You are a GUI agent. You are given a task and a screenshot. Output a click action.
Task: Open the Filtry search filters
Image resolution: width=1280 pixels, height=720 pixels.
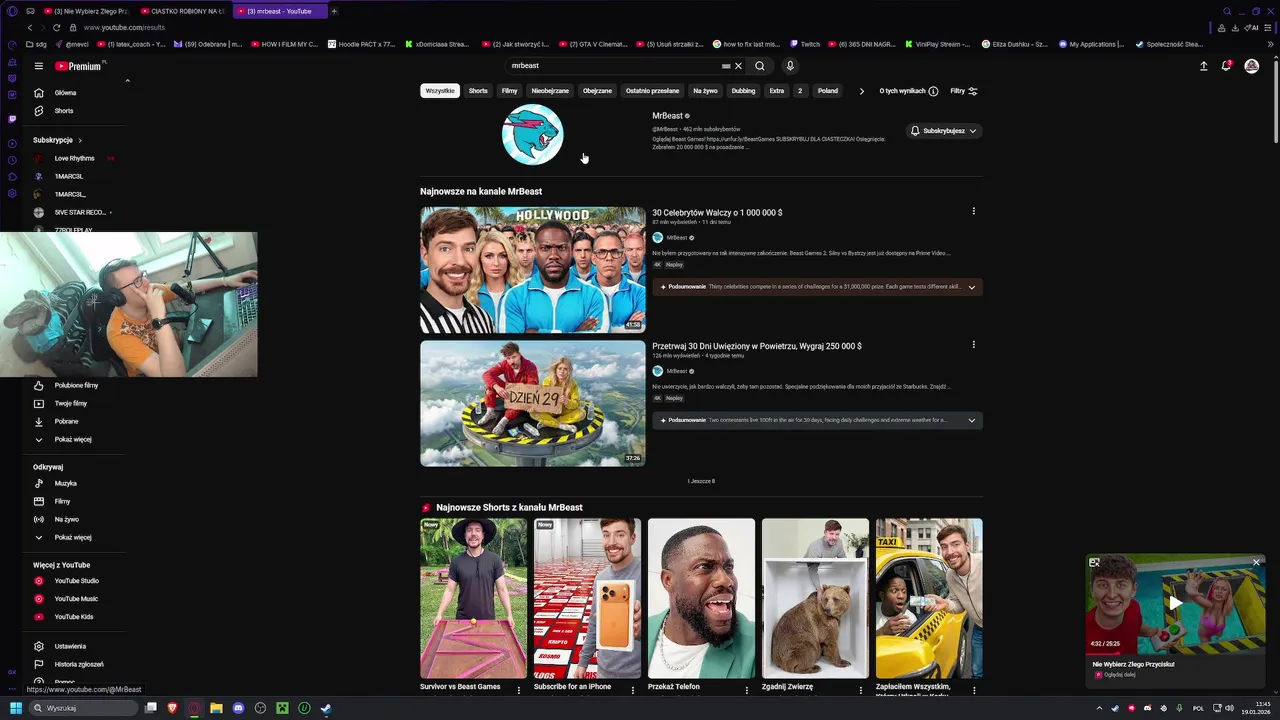(964, 91)
